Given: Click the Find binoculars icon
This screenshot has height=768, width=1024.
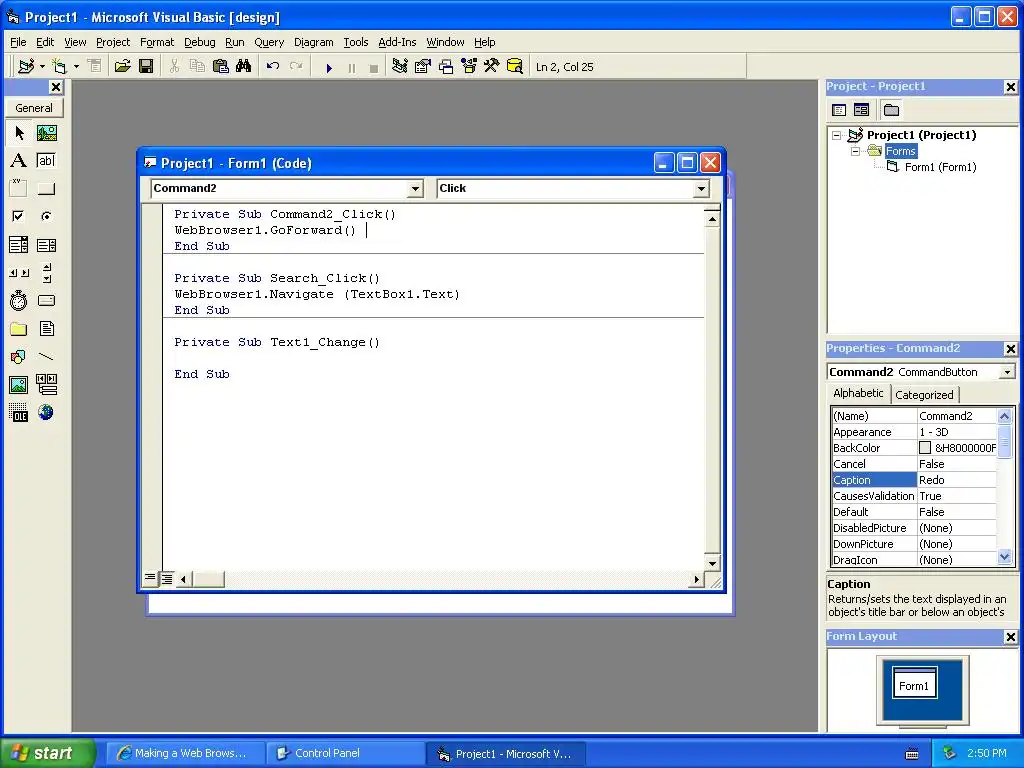Looking at the screenshot, I should point(244,67).
